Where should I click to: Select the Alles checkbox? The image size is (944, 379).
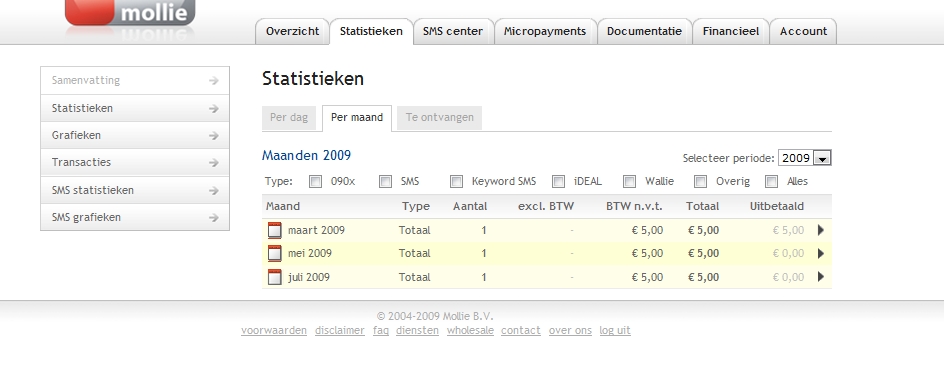(771, 181)
